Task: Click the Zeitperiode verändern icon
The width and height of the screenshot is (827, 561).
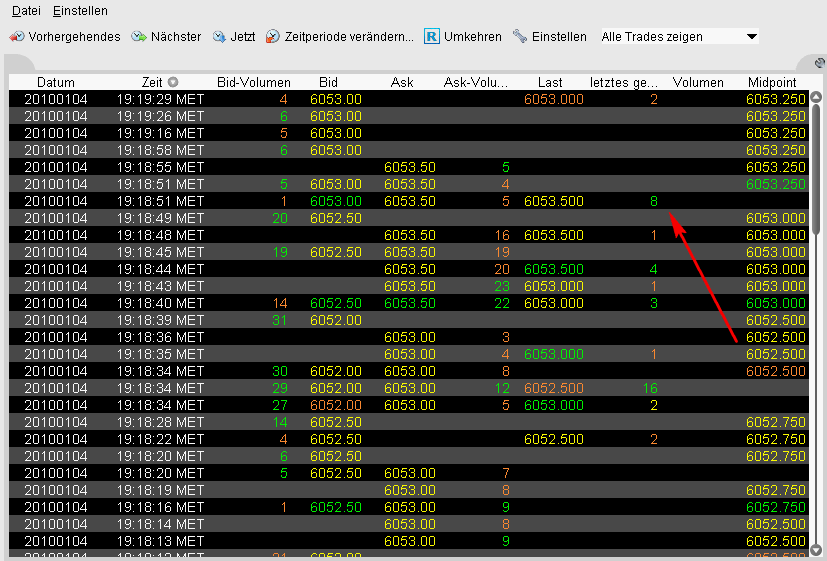Action: point(273,36)
